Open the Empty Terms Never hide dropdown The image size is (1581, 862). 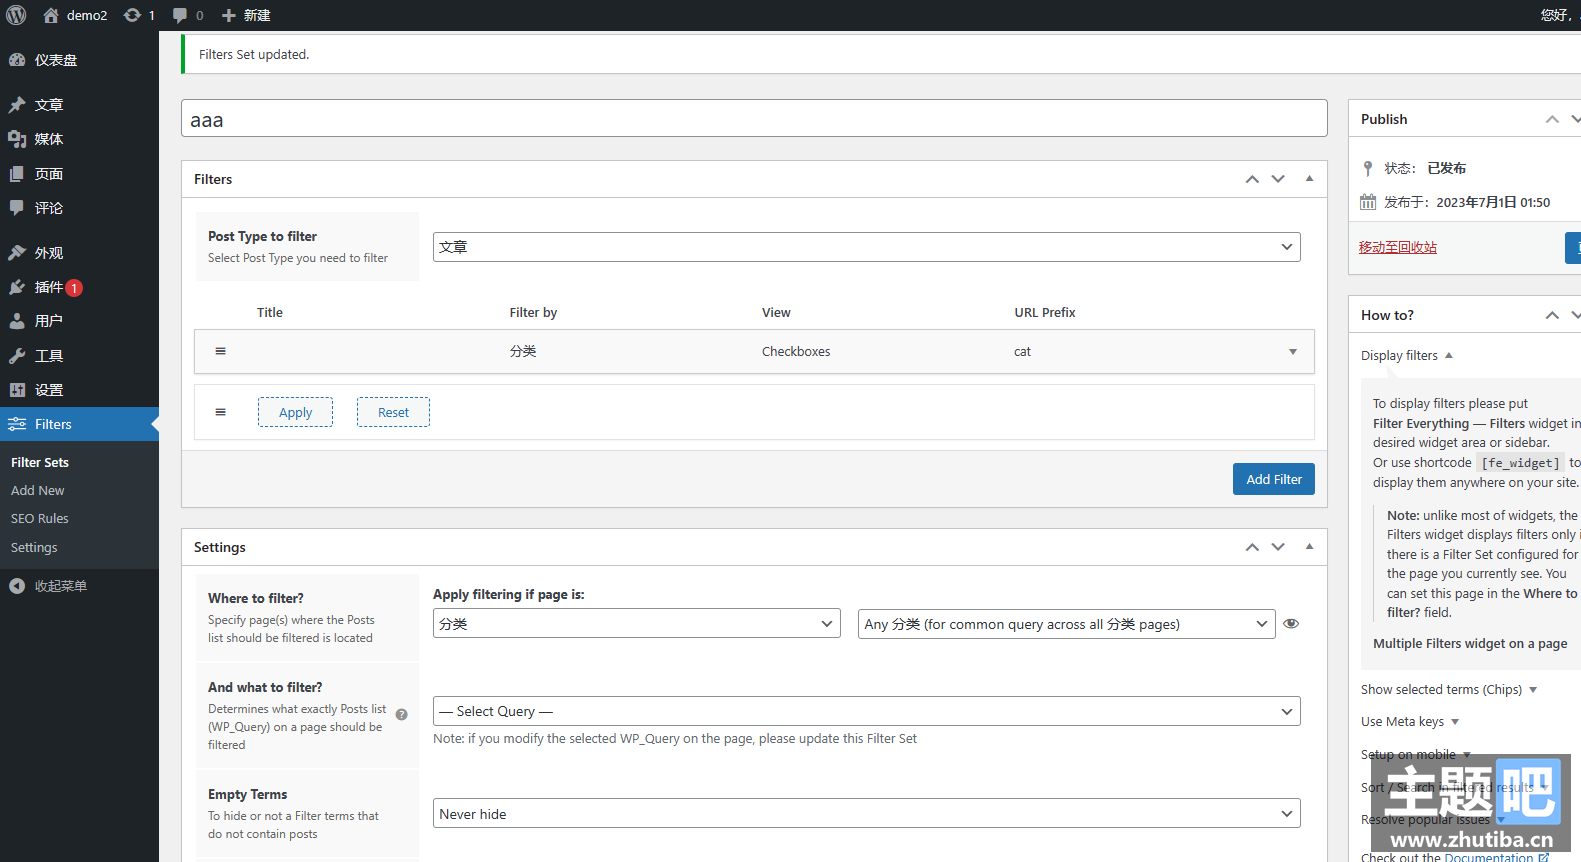(x=866, y=813)
